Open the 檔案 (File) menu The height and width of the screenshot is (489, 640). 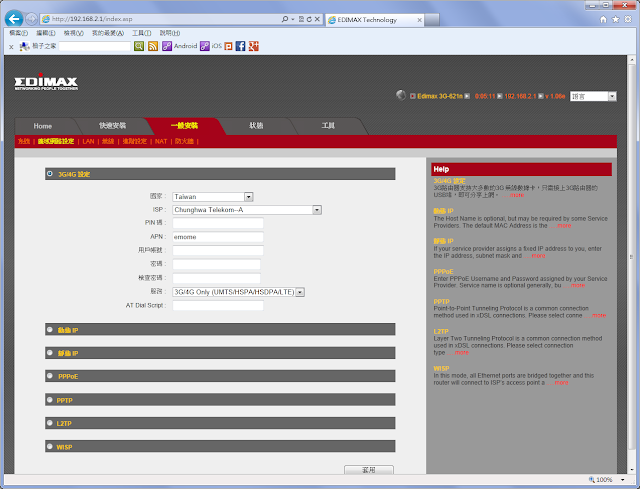(x=18, y=33)
